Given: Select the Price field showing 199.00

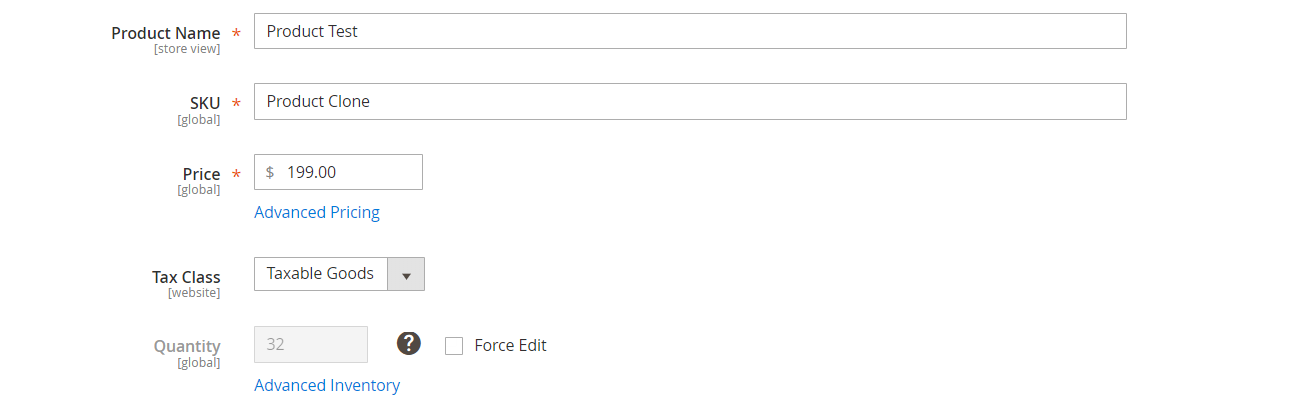Looking at the screenshot, I should click(338, 172).
